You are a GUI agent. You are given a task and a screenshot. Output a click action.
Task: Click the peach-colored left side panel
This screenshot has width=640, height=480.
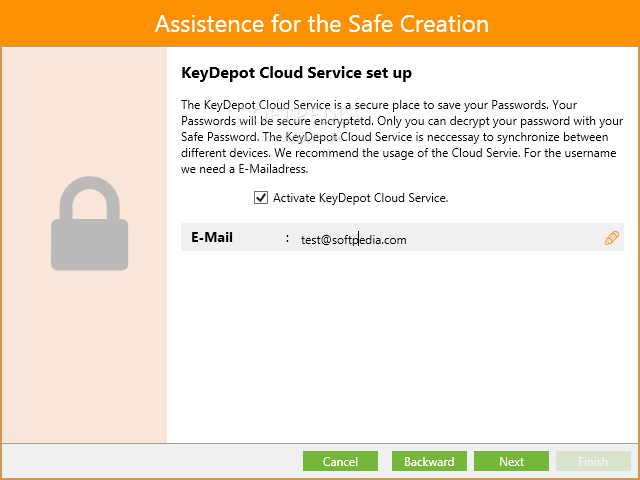84,347
